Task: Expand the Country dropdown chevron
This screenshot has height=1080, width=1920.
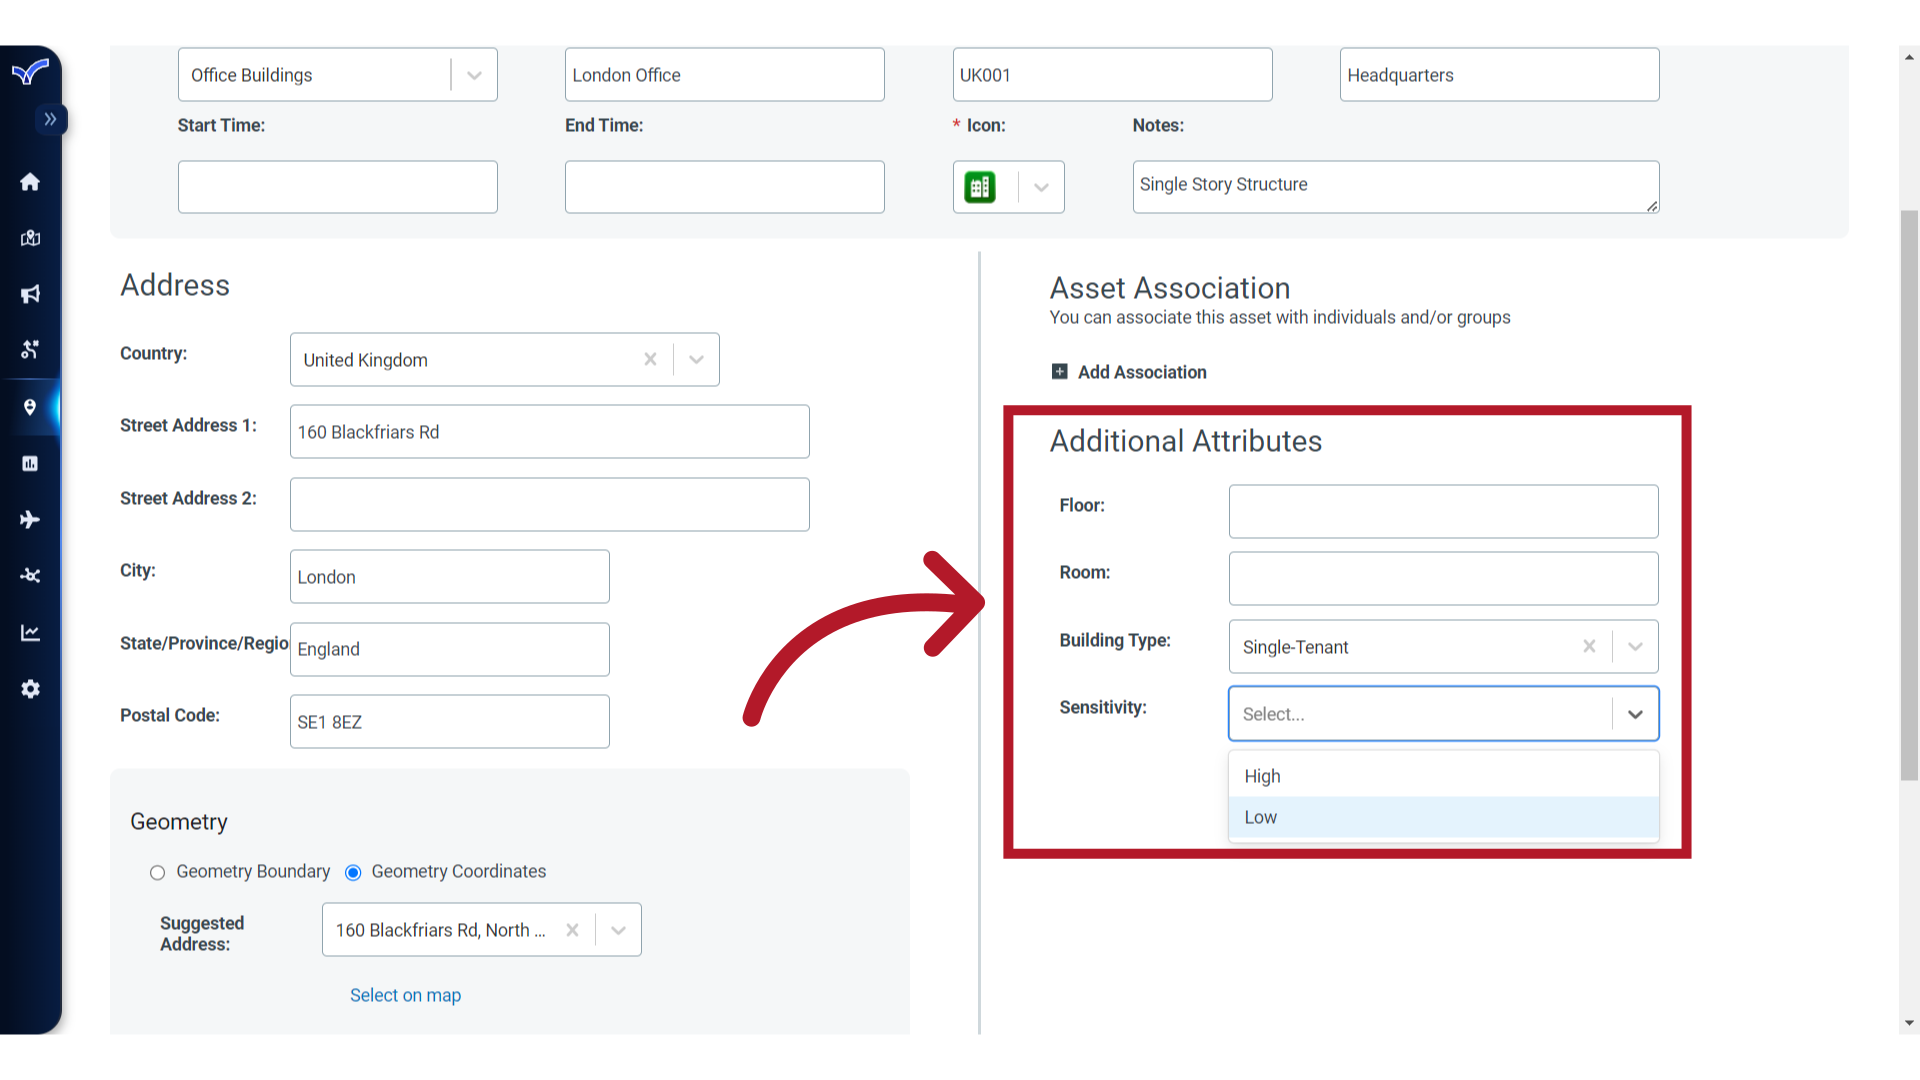Action: tap(696, 359)
